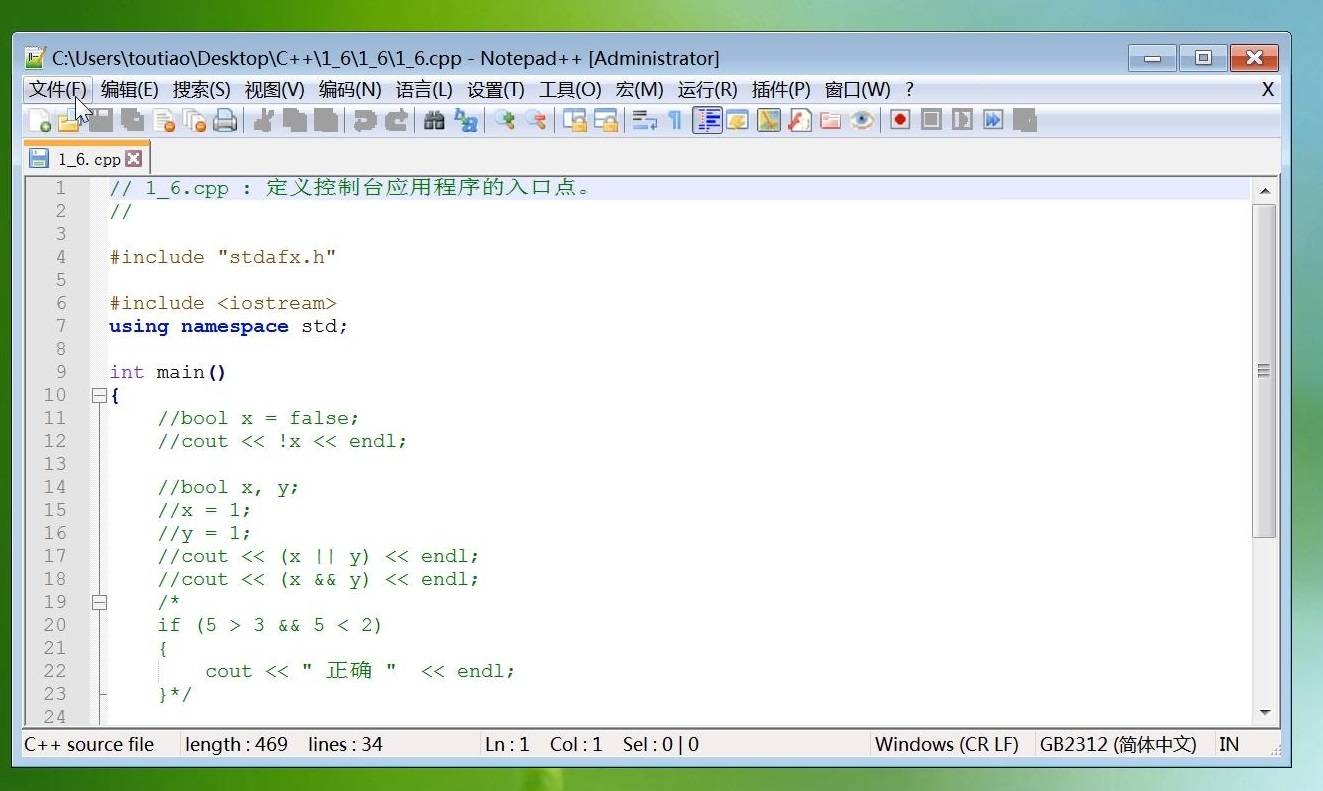Collapse the comment block at line 19
The height and width of the screenshot is (791, 1323).
tap(99, 602)
